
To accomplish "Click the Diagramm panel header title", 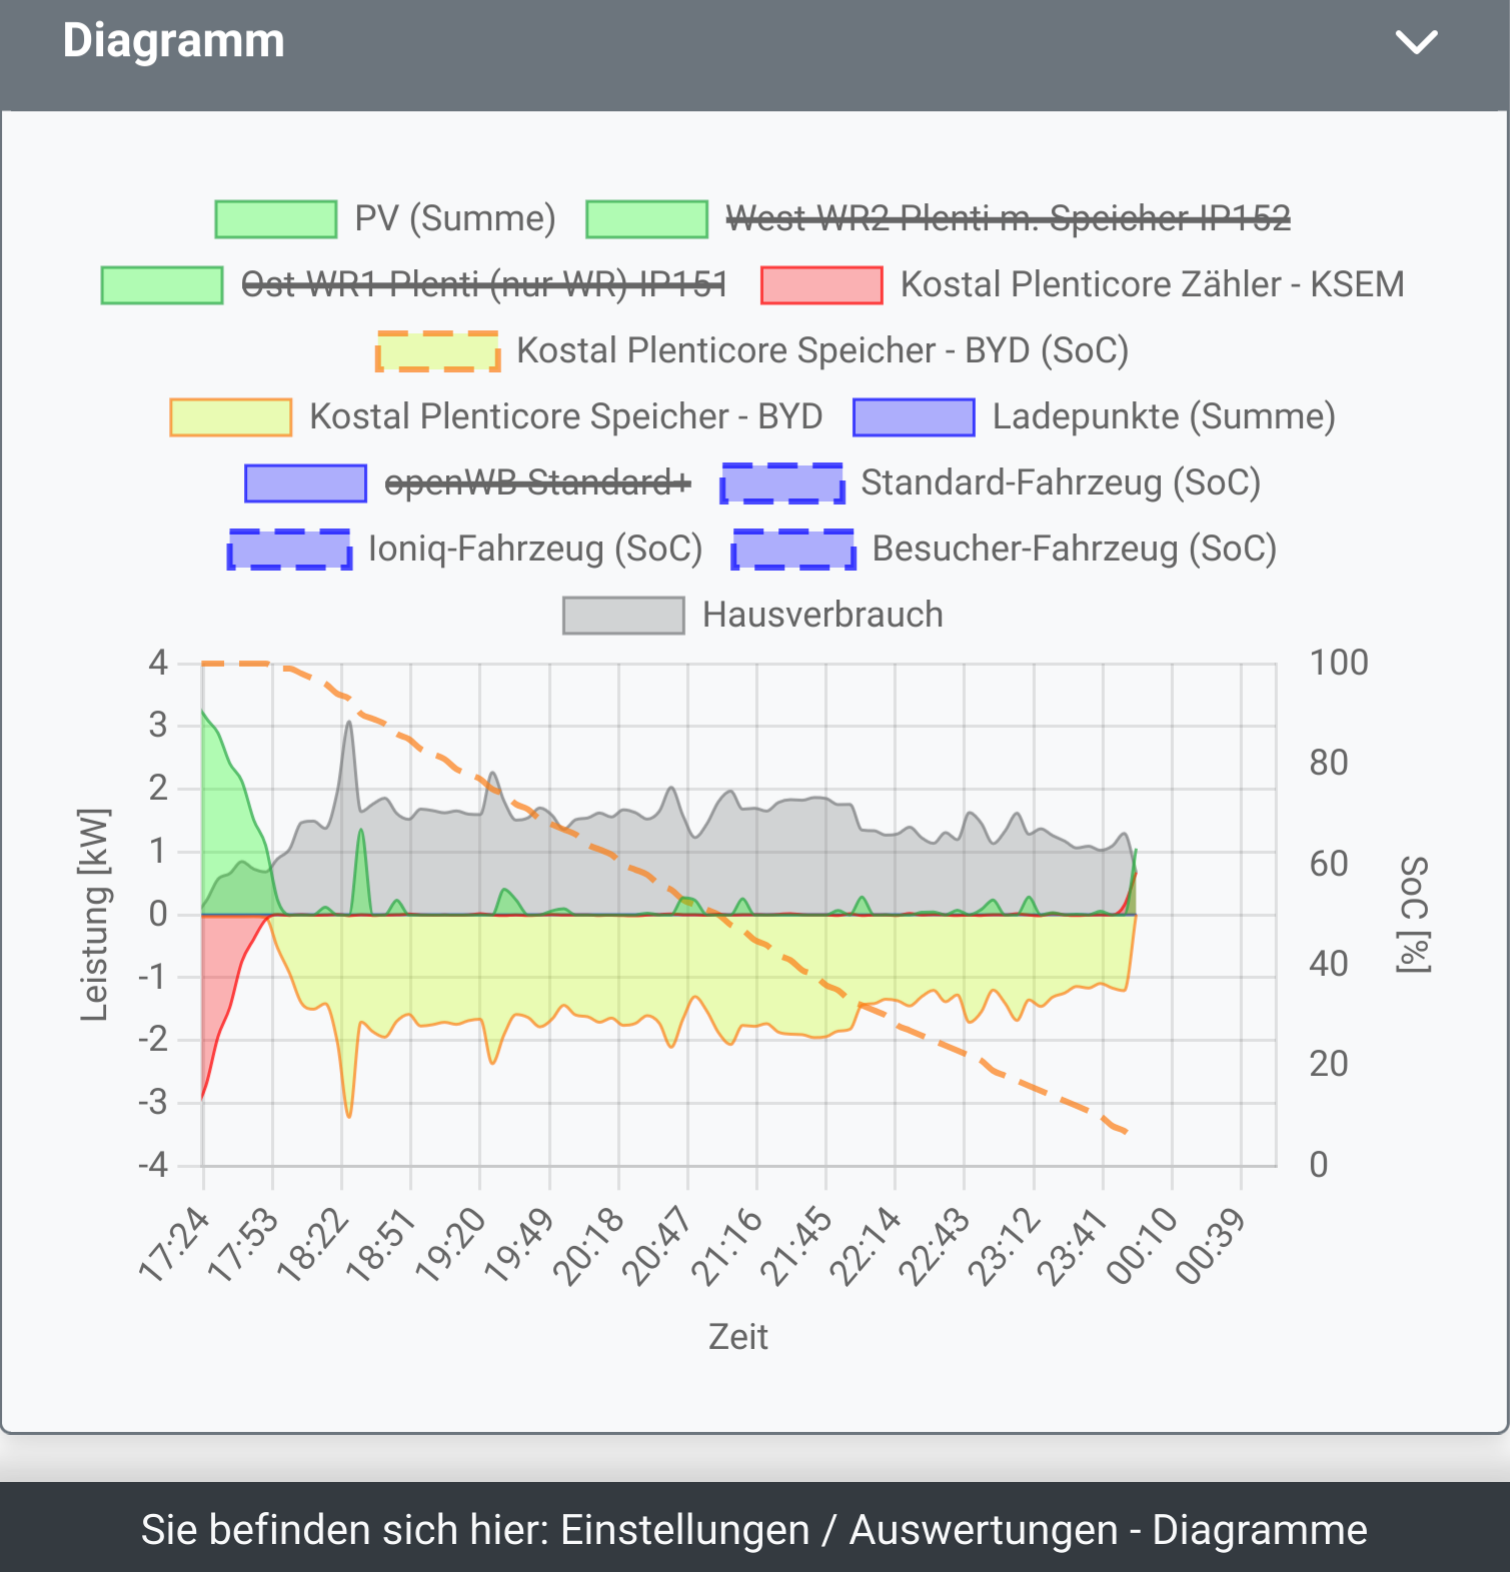I will [x=174, y=42].
